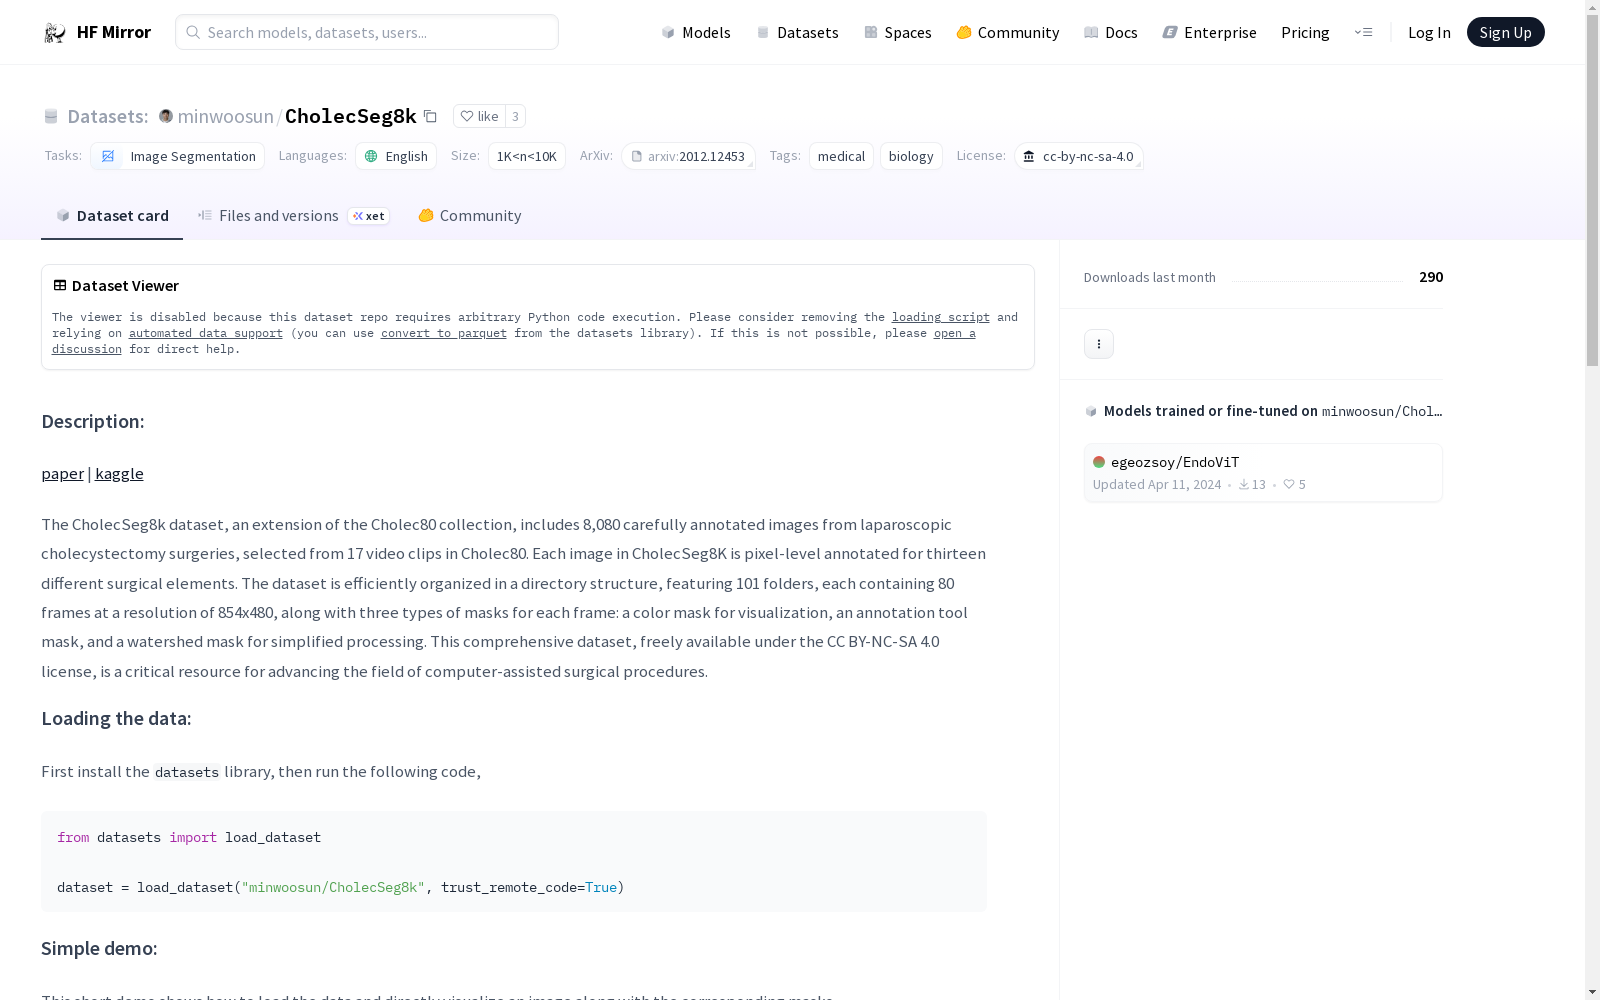Click the English language globe icon

click(x=371, y=156)
